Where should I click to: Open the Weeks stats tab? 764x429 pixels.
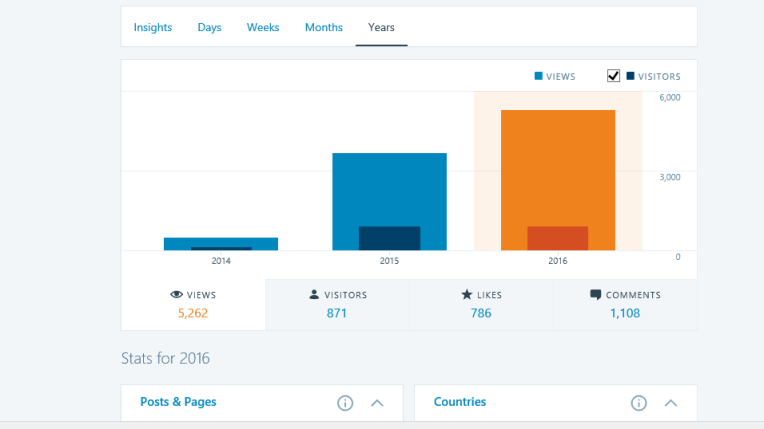[263, 27]
